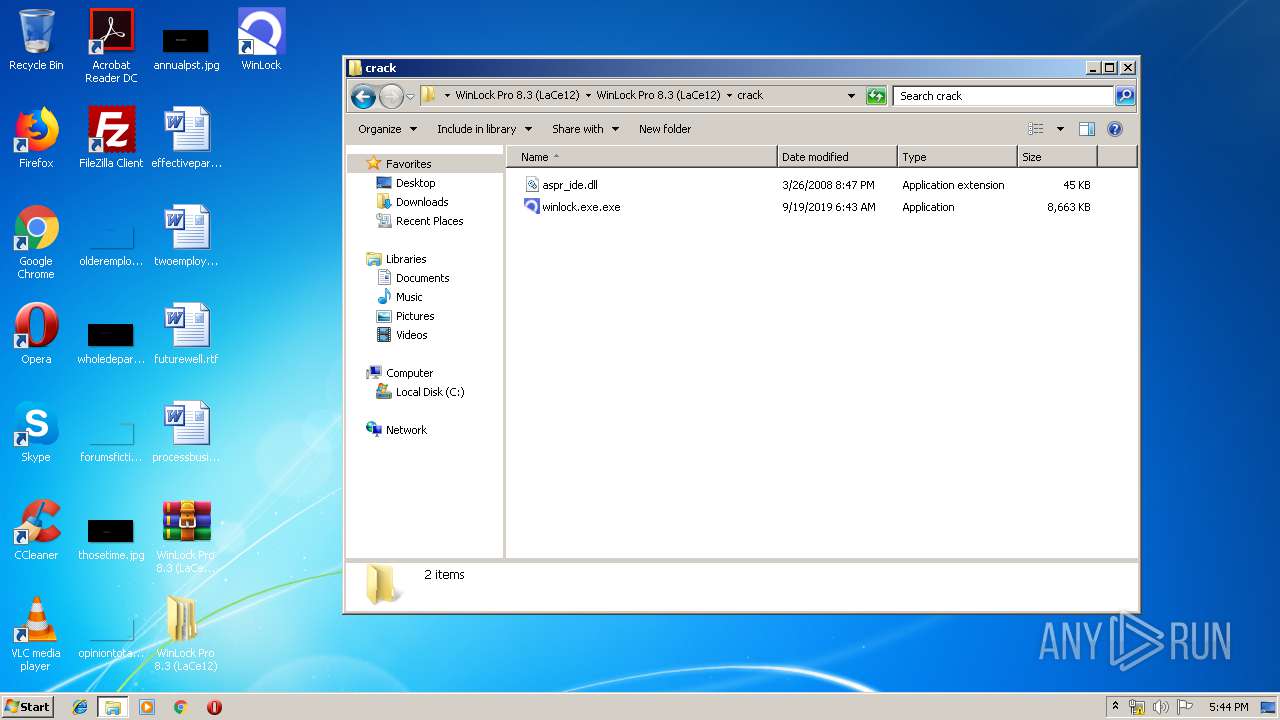Open the Music library
1280x720 pixels.
tap(409, 297)
